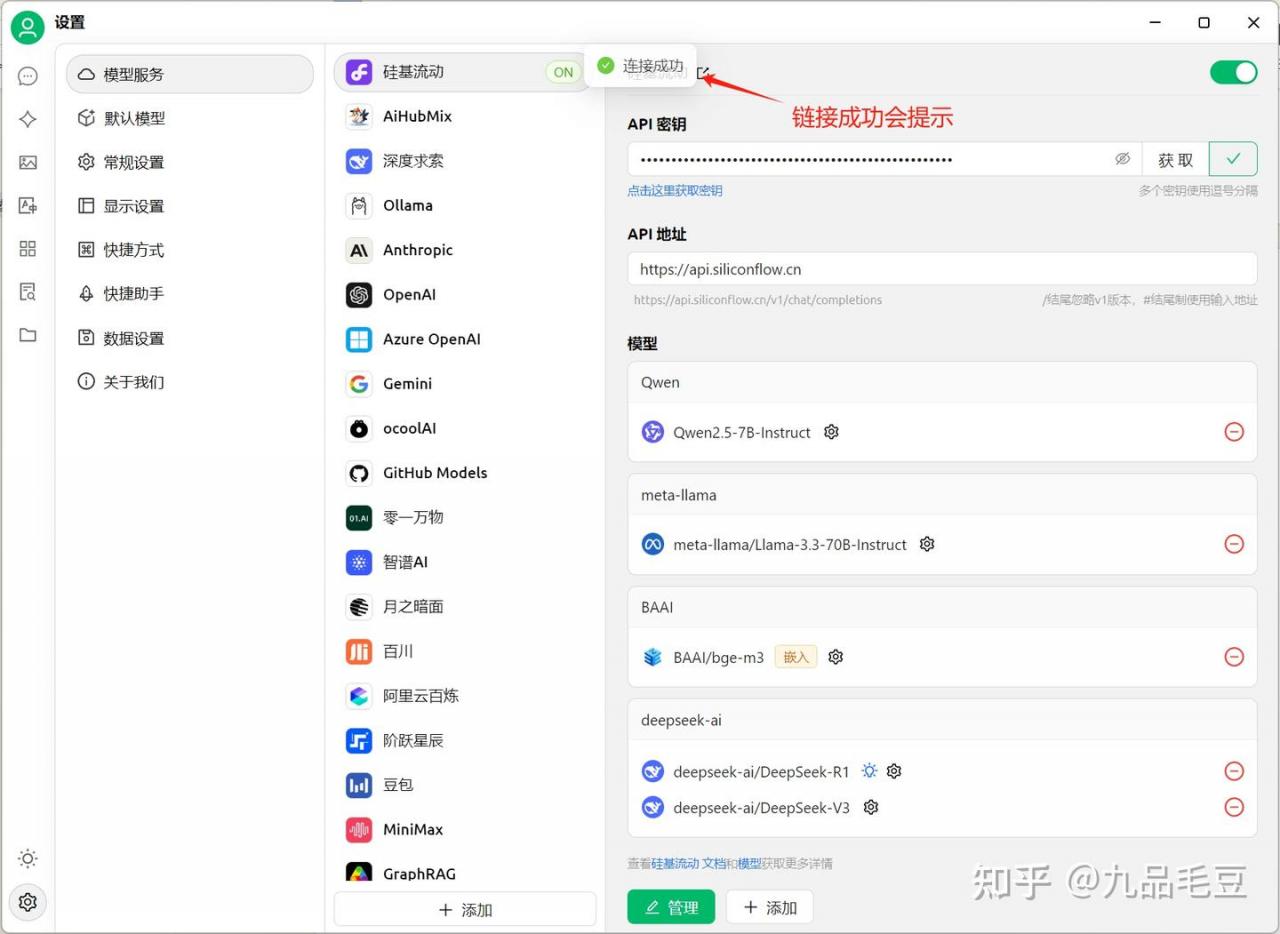The image size is (1280, 934).
Task: Select the Gemini provider
Action: [x=465, y=384]
